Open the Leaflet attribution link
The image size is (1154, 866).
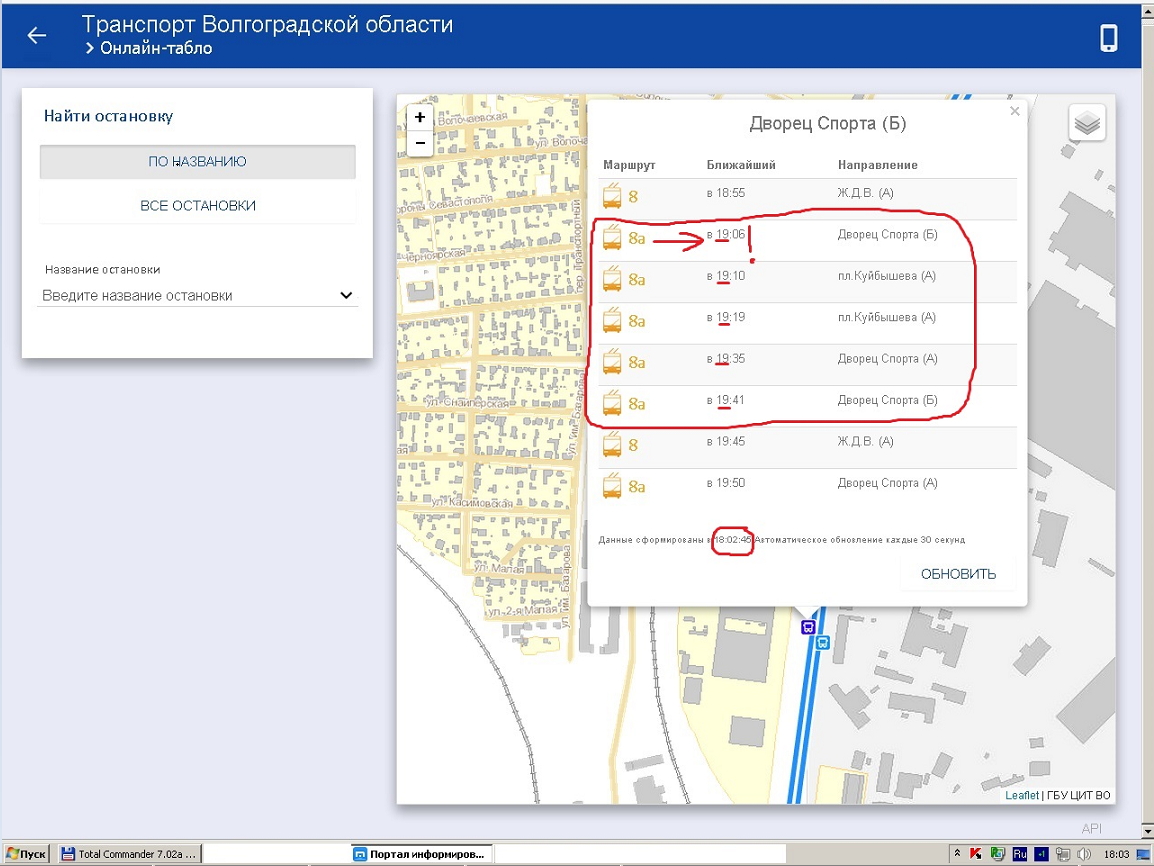point(1021,796)
